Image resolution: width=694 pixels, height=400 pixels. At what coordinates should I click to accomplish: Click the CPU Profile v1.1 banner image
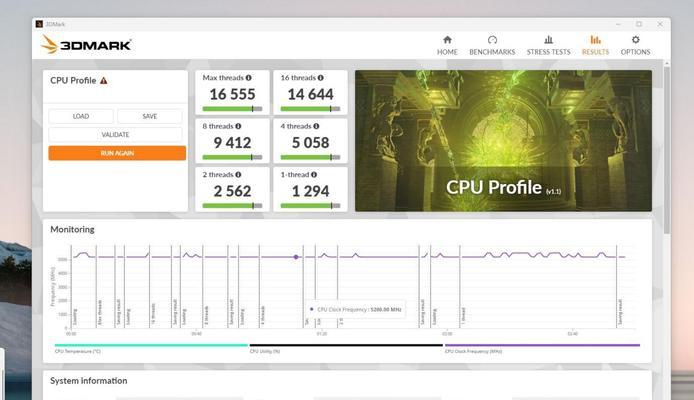pos(503,141)
